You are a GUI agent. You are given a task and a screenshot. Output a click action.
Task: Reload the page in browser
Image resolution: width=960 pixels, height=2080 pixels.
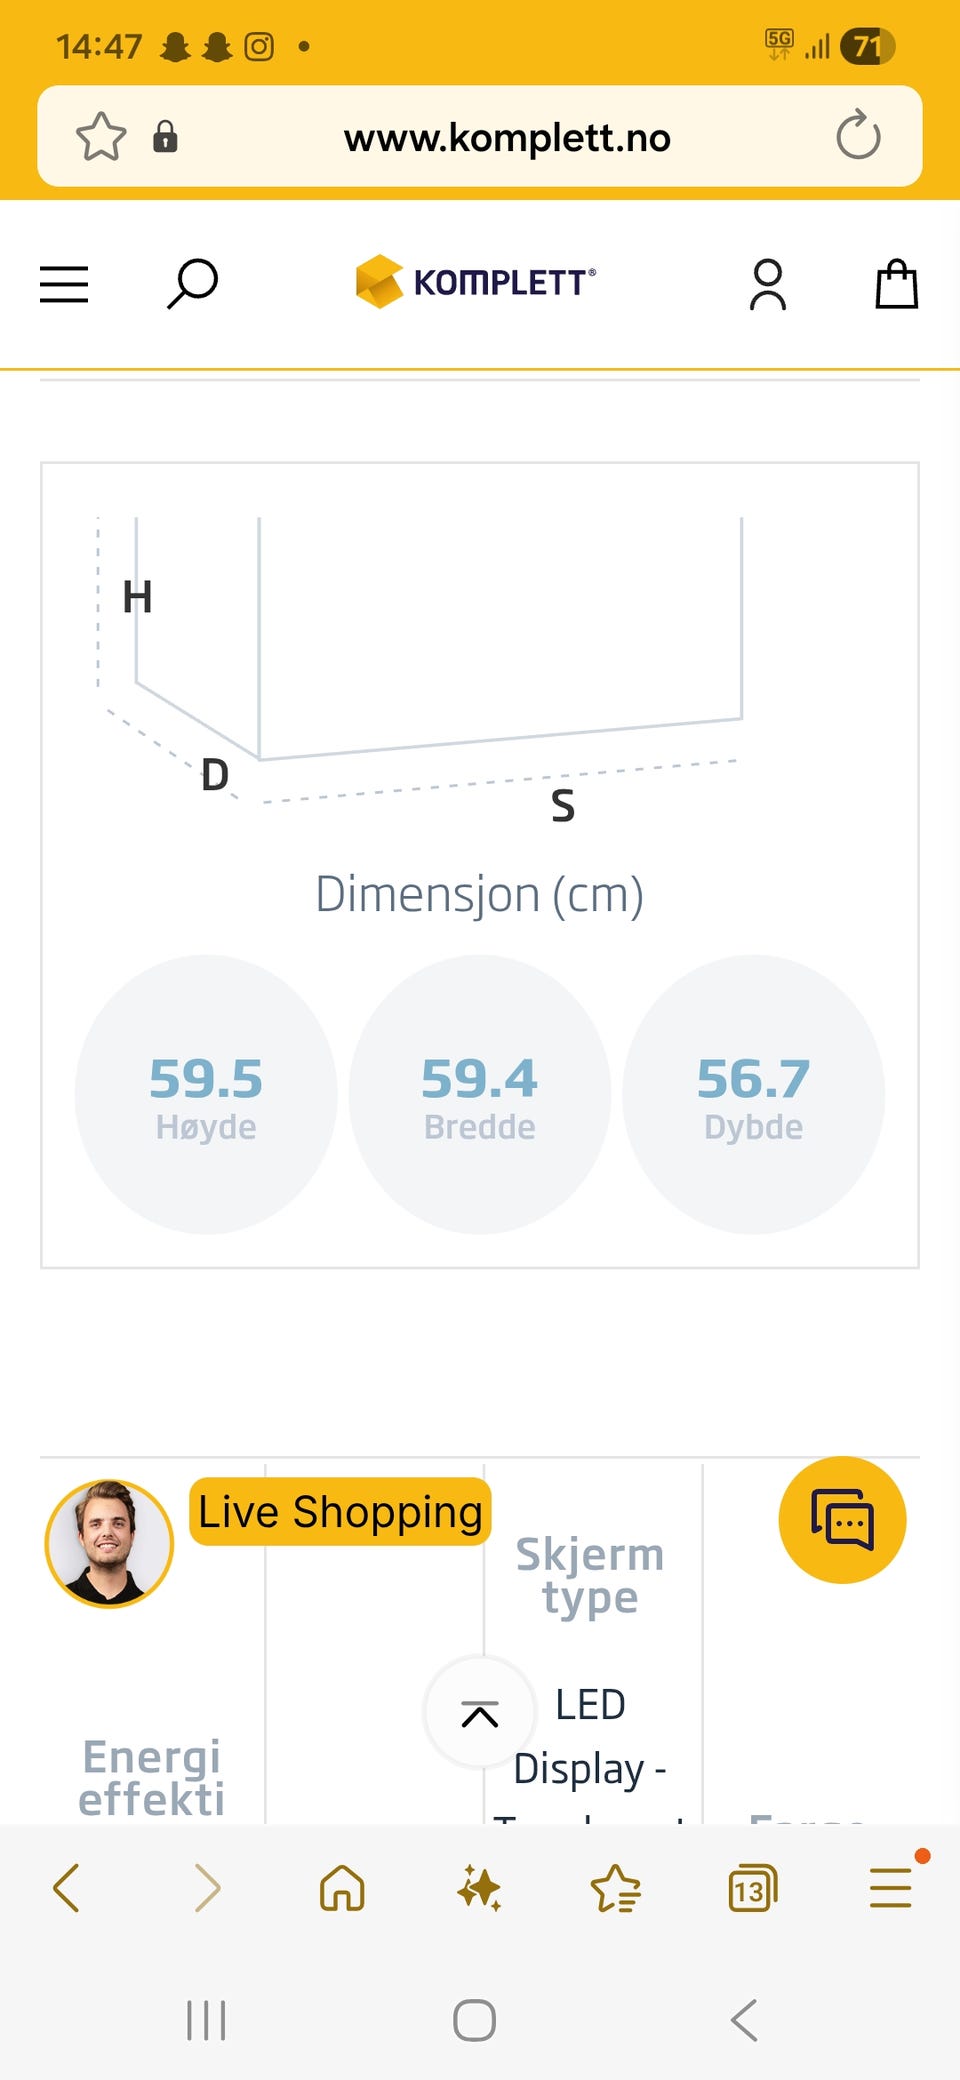(858, 137)
